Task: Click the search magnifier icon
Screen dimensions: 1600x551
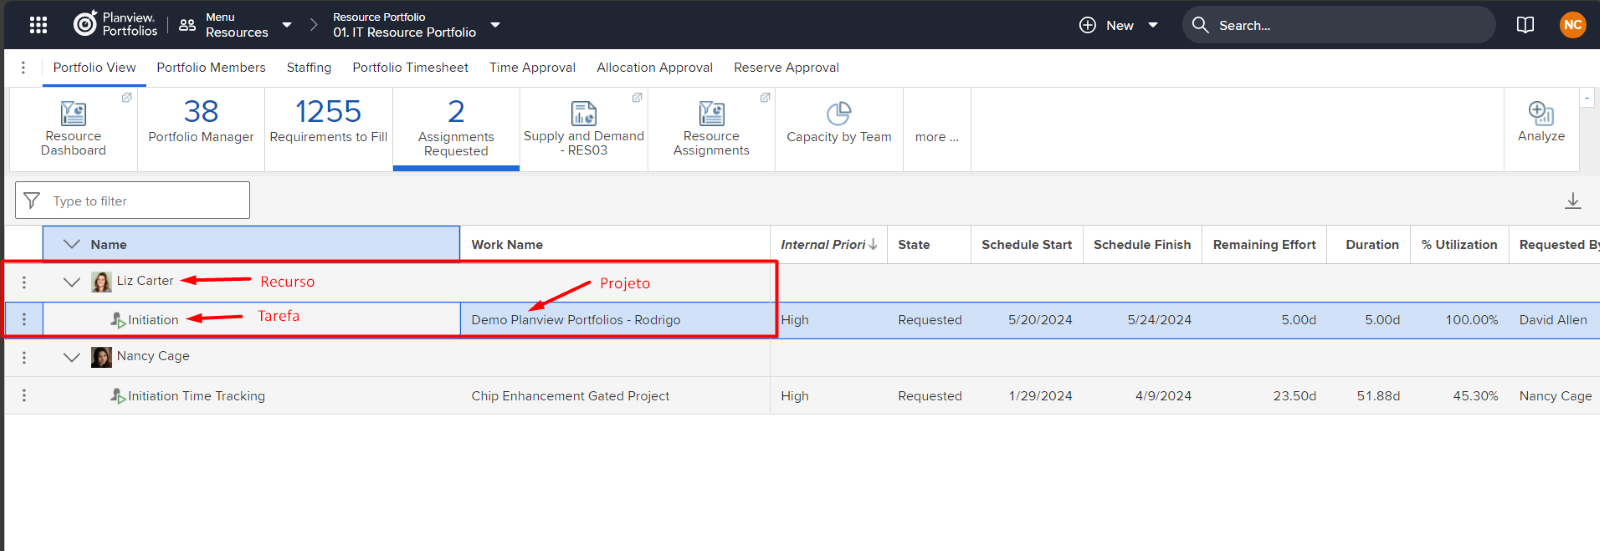Action: (x=1200, y=25)
